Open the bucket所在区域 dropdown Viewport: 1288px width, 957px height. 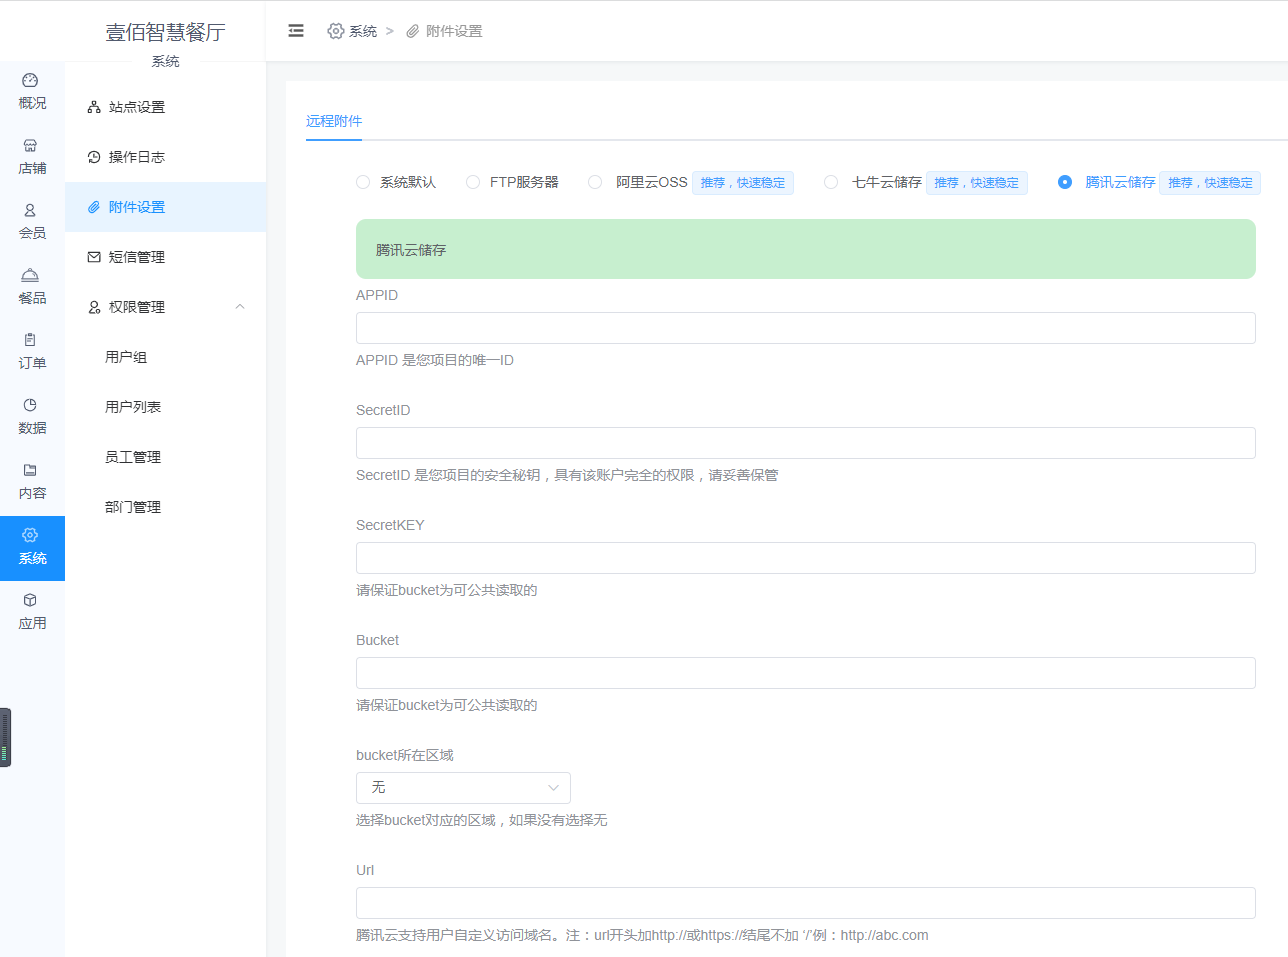click(x=463, y=788)
